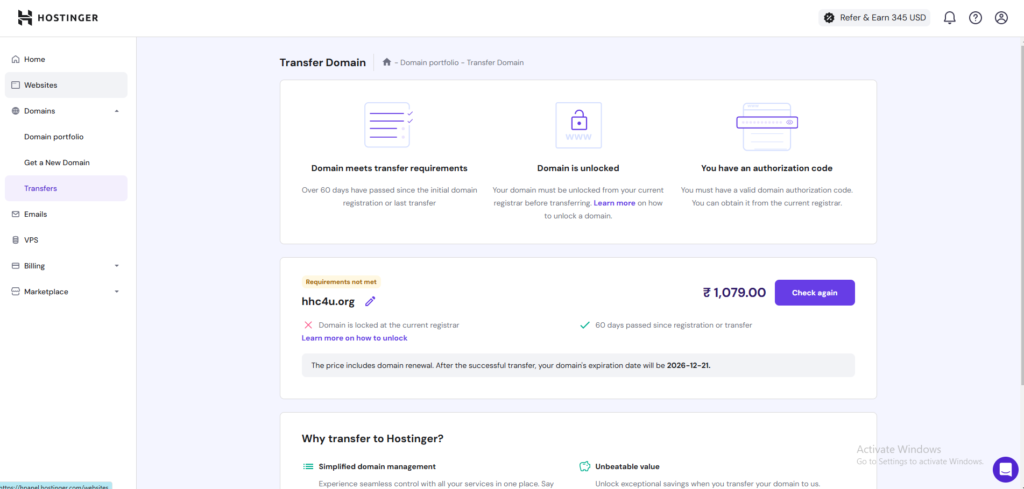Click the authorization code illustration
Viewport: 1024px width, 489px height.
(x=767, y=126)
